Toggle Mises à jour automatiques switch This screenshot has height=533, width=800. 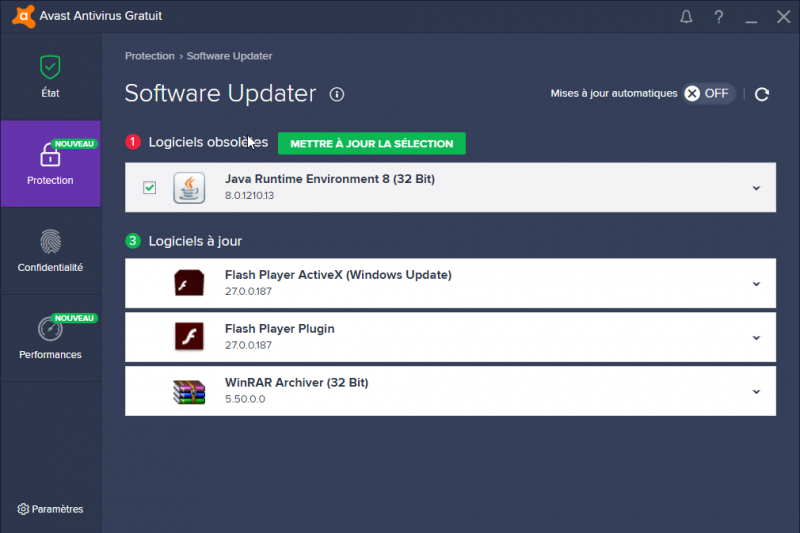coord(708,93)
